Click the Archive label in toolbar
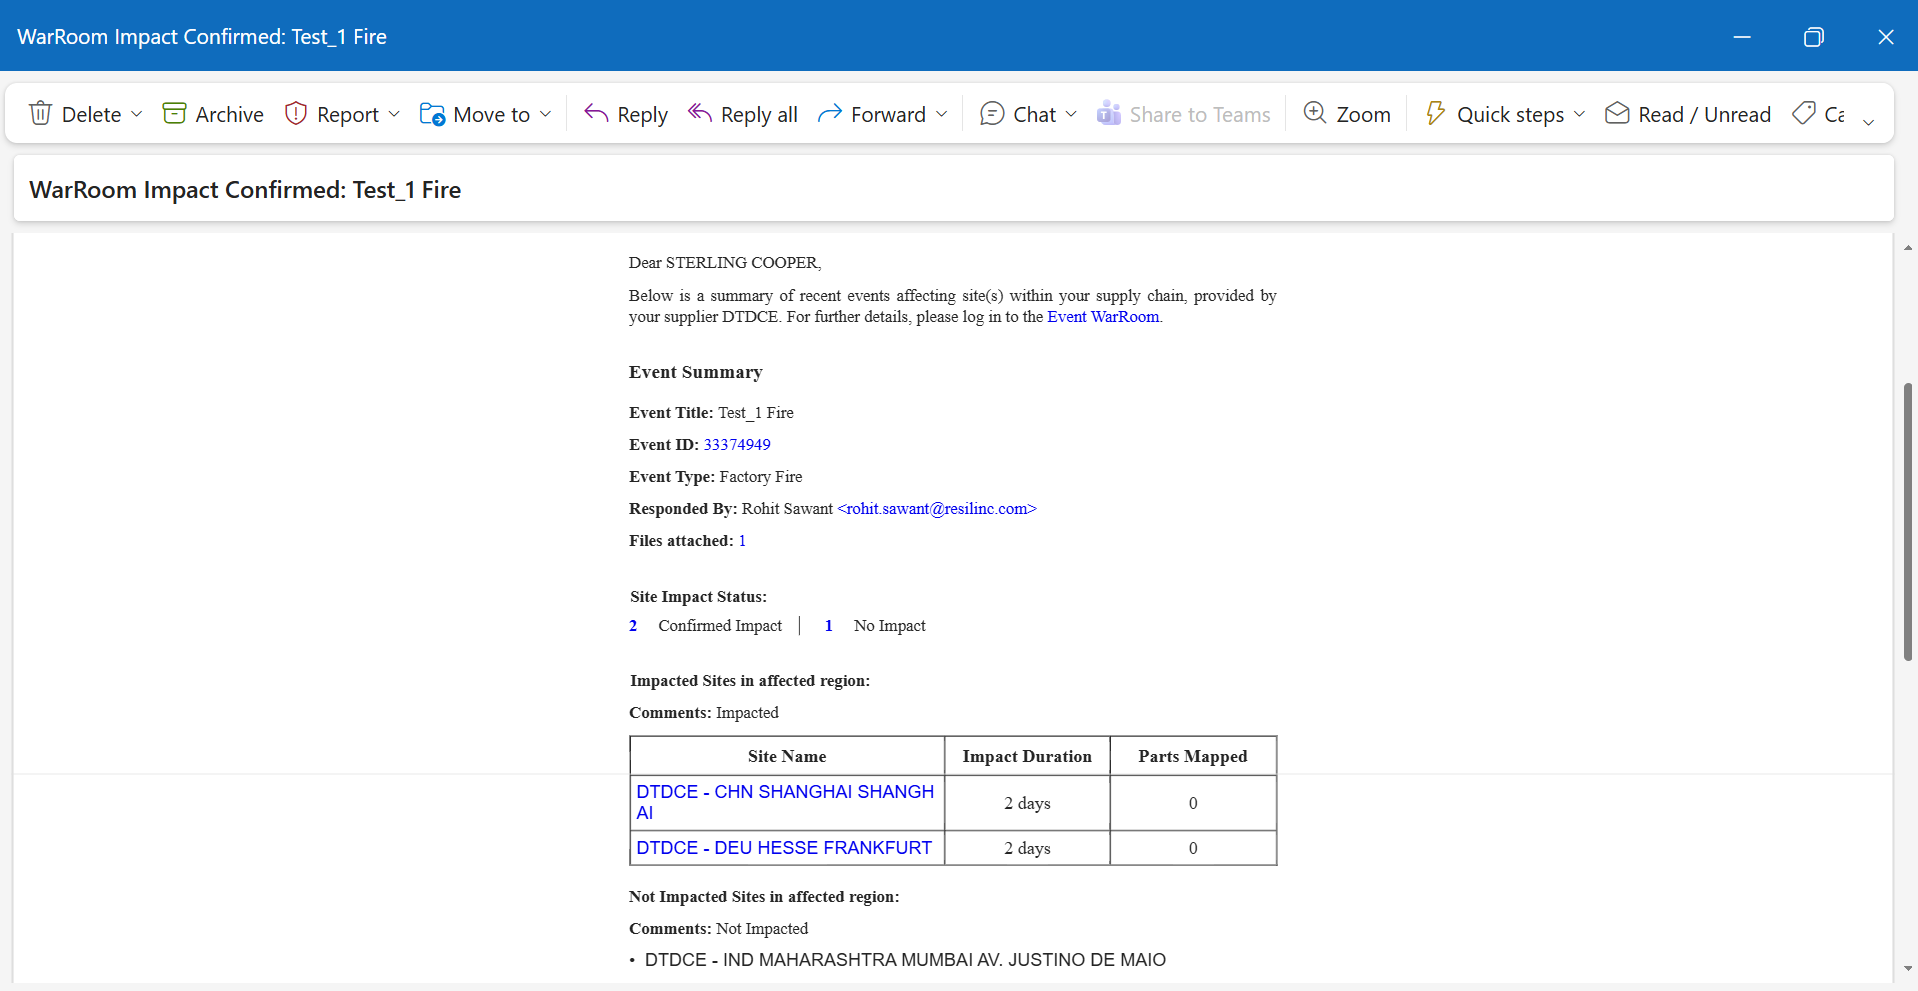The image size is (1918, 991). 229,115
